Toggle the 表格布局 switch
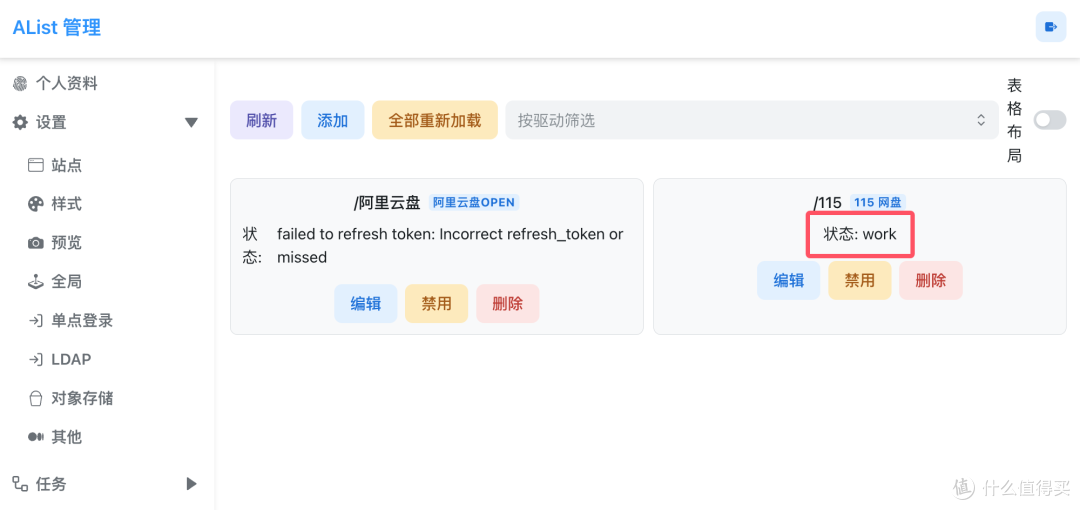 pyautogui.click(x=1050, y=120)
